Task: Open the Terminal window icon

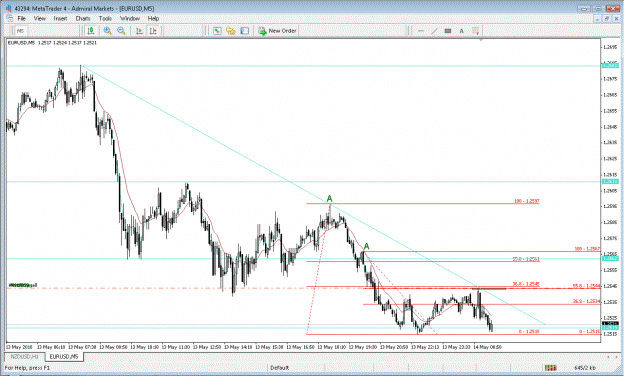Action: [245, 31]
